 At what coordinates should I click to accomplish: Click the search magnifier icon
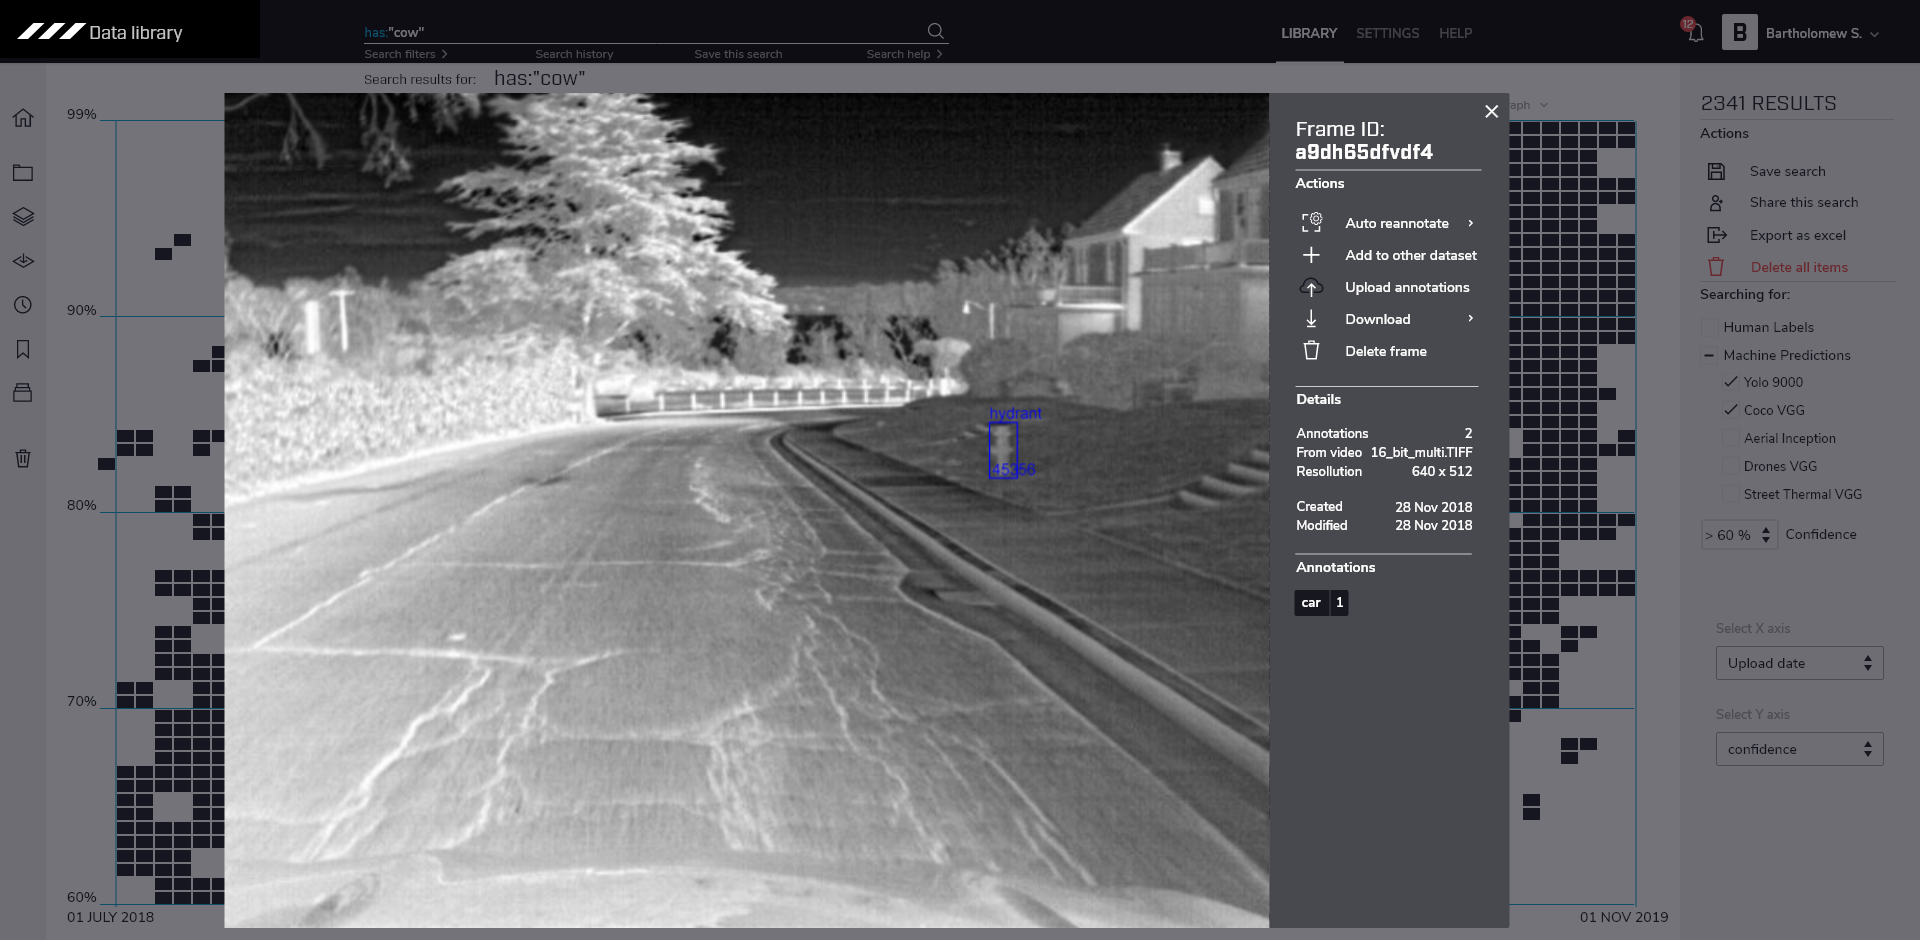(935, 31)
